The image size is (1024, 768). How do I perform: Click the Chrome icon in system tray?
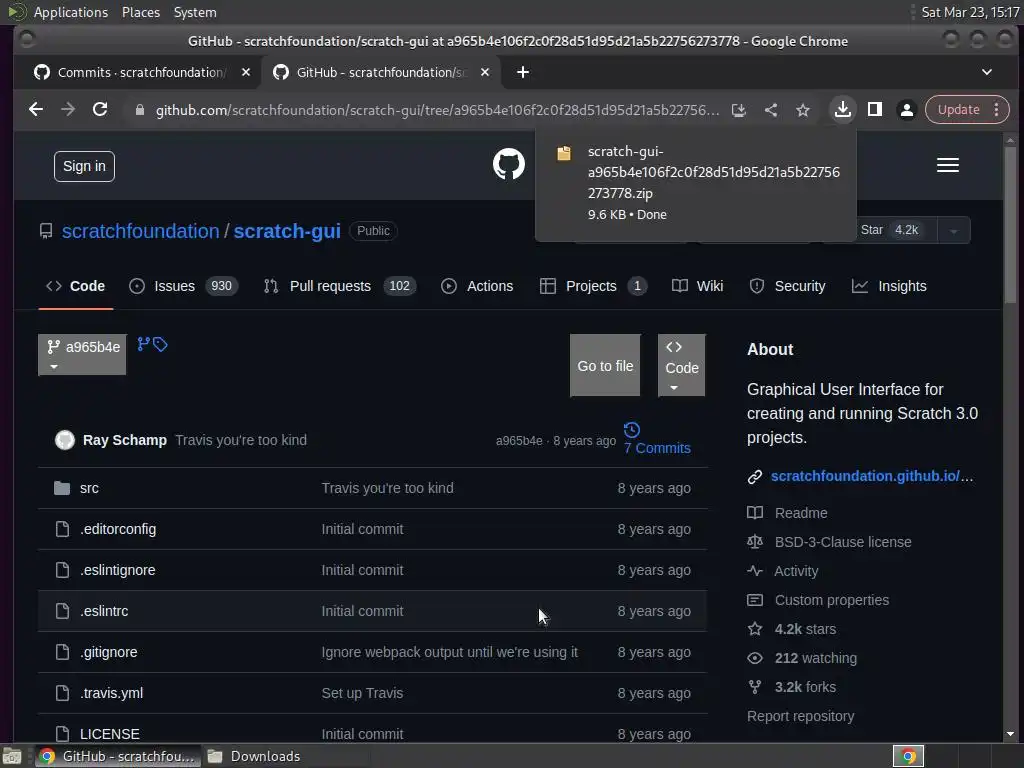[x=908, y=756]
